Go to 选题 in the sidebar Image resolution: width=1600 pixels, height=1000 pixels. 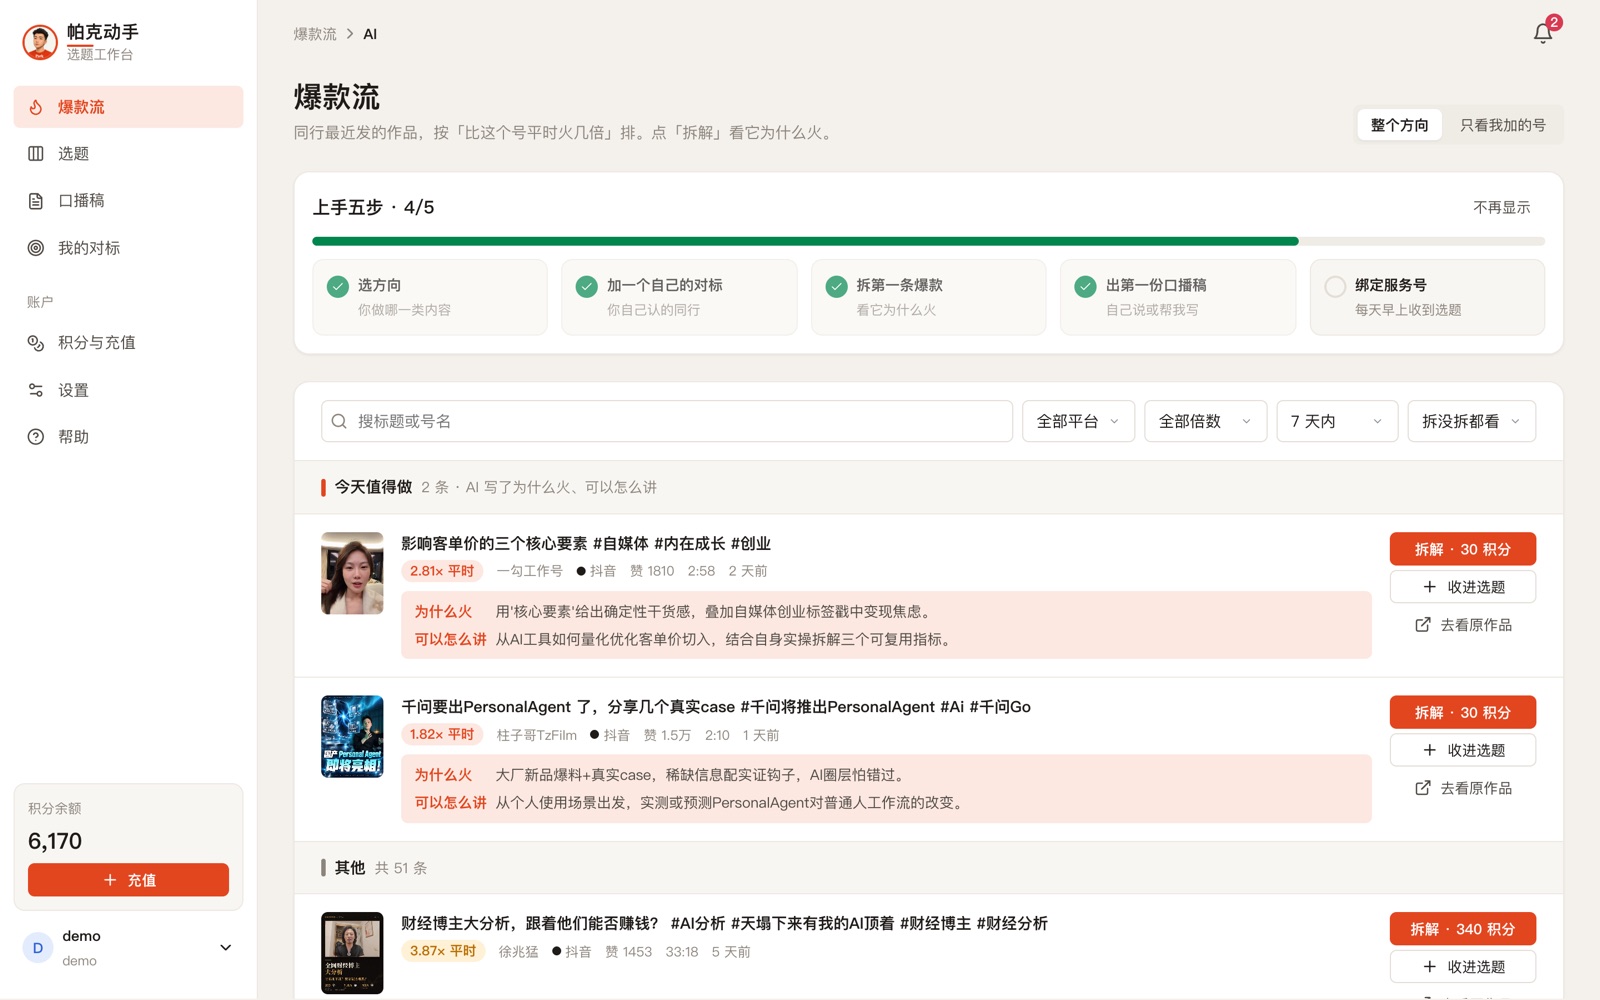128,153
